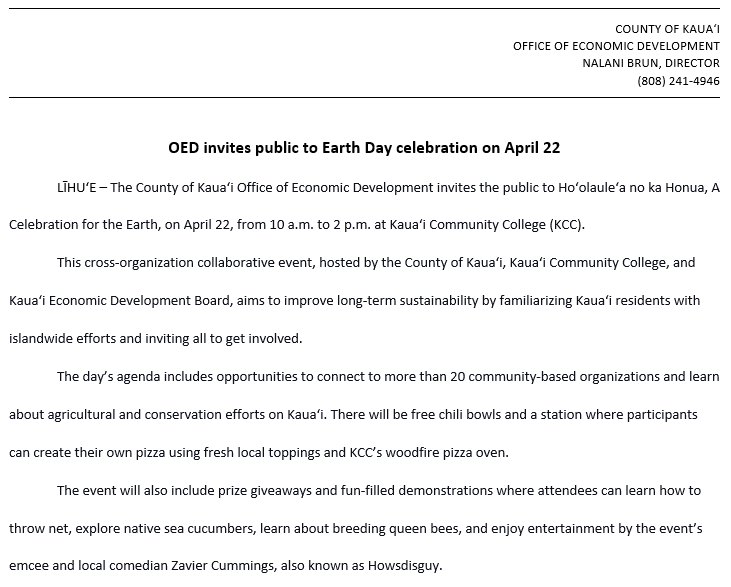Viewport: 731px width, 587px height.
Task: Click the 'NALANI BRUN, DIRECTOR' line
Action: point(651,63)
